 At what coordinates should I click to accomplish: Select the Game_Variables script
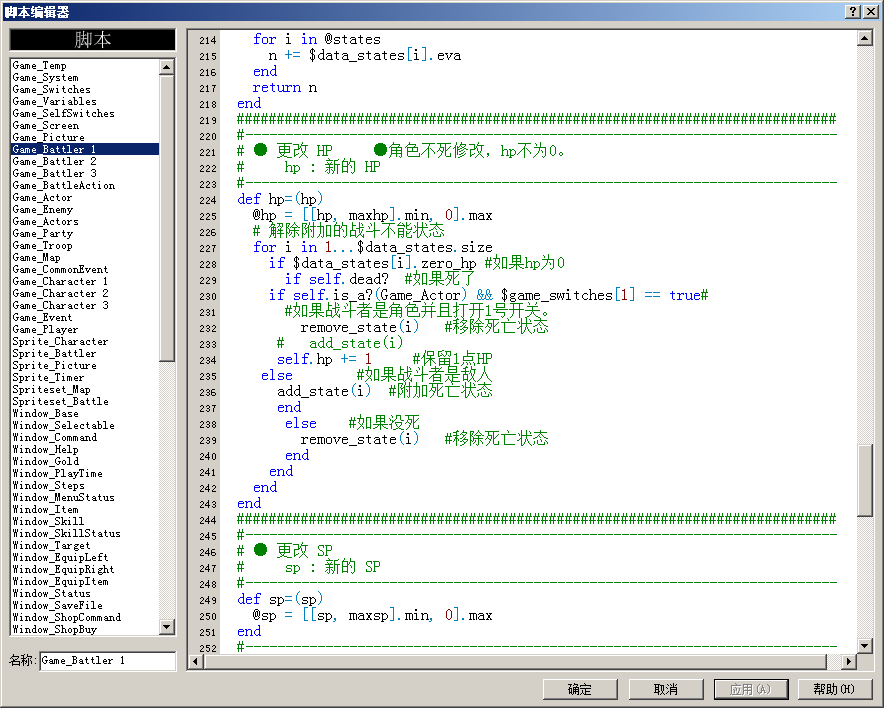[x=85, y=101]
